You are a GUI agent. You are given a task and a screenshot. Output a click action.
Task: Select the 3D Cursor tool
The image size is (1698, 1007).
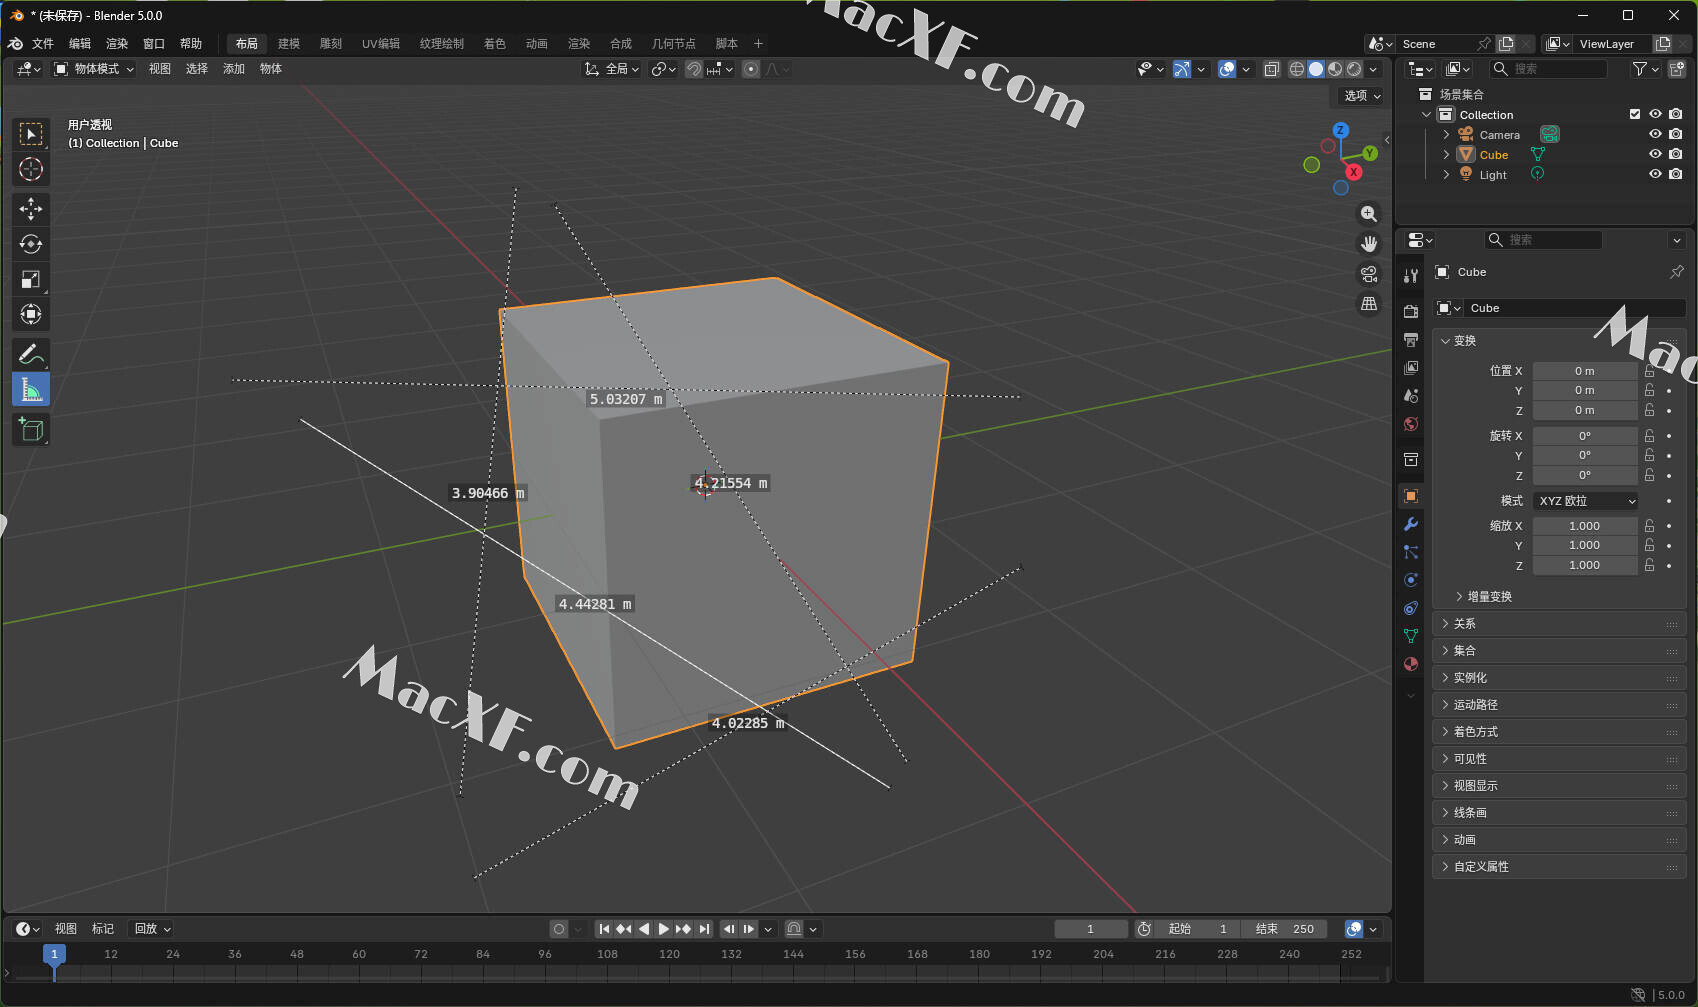point(31,169)
